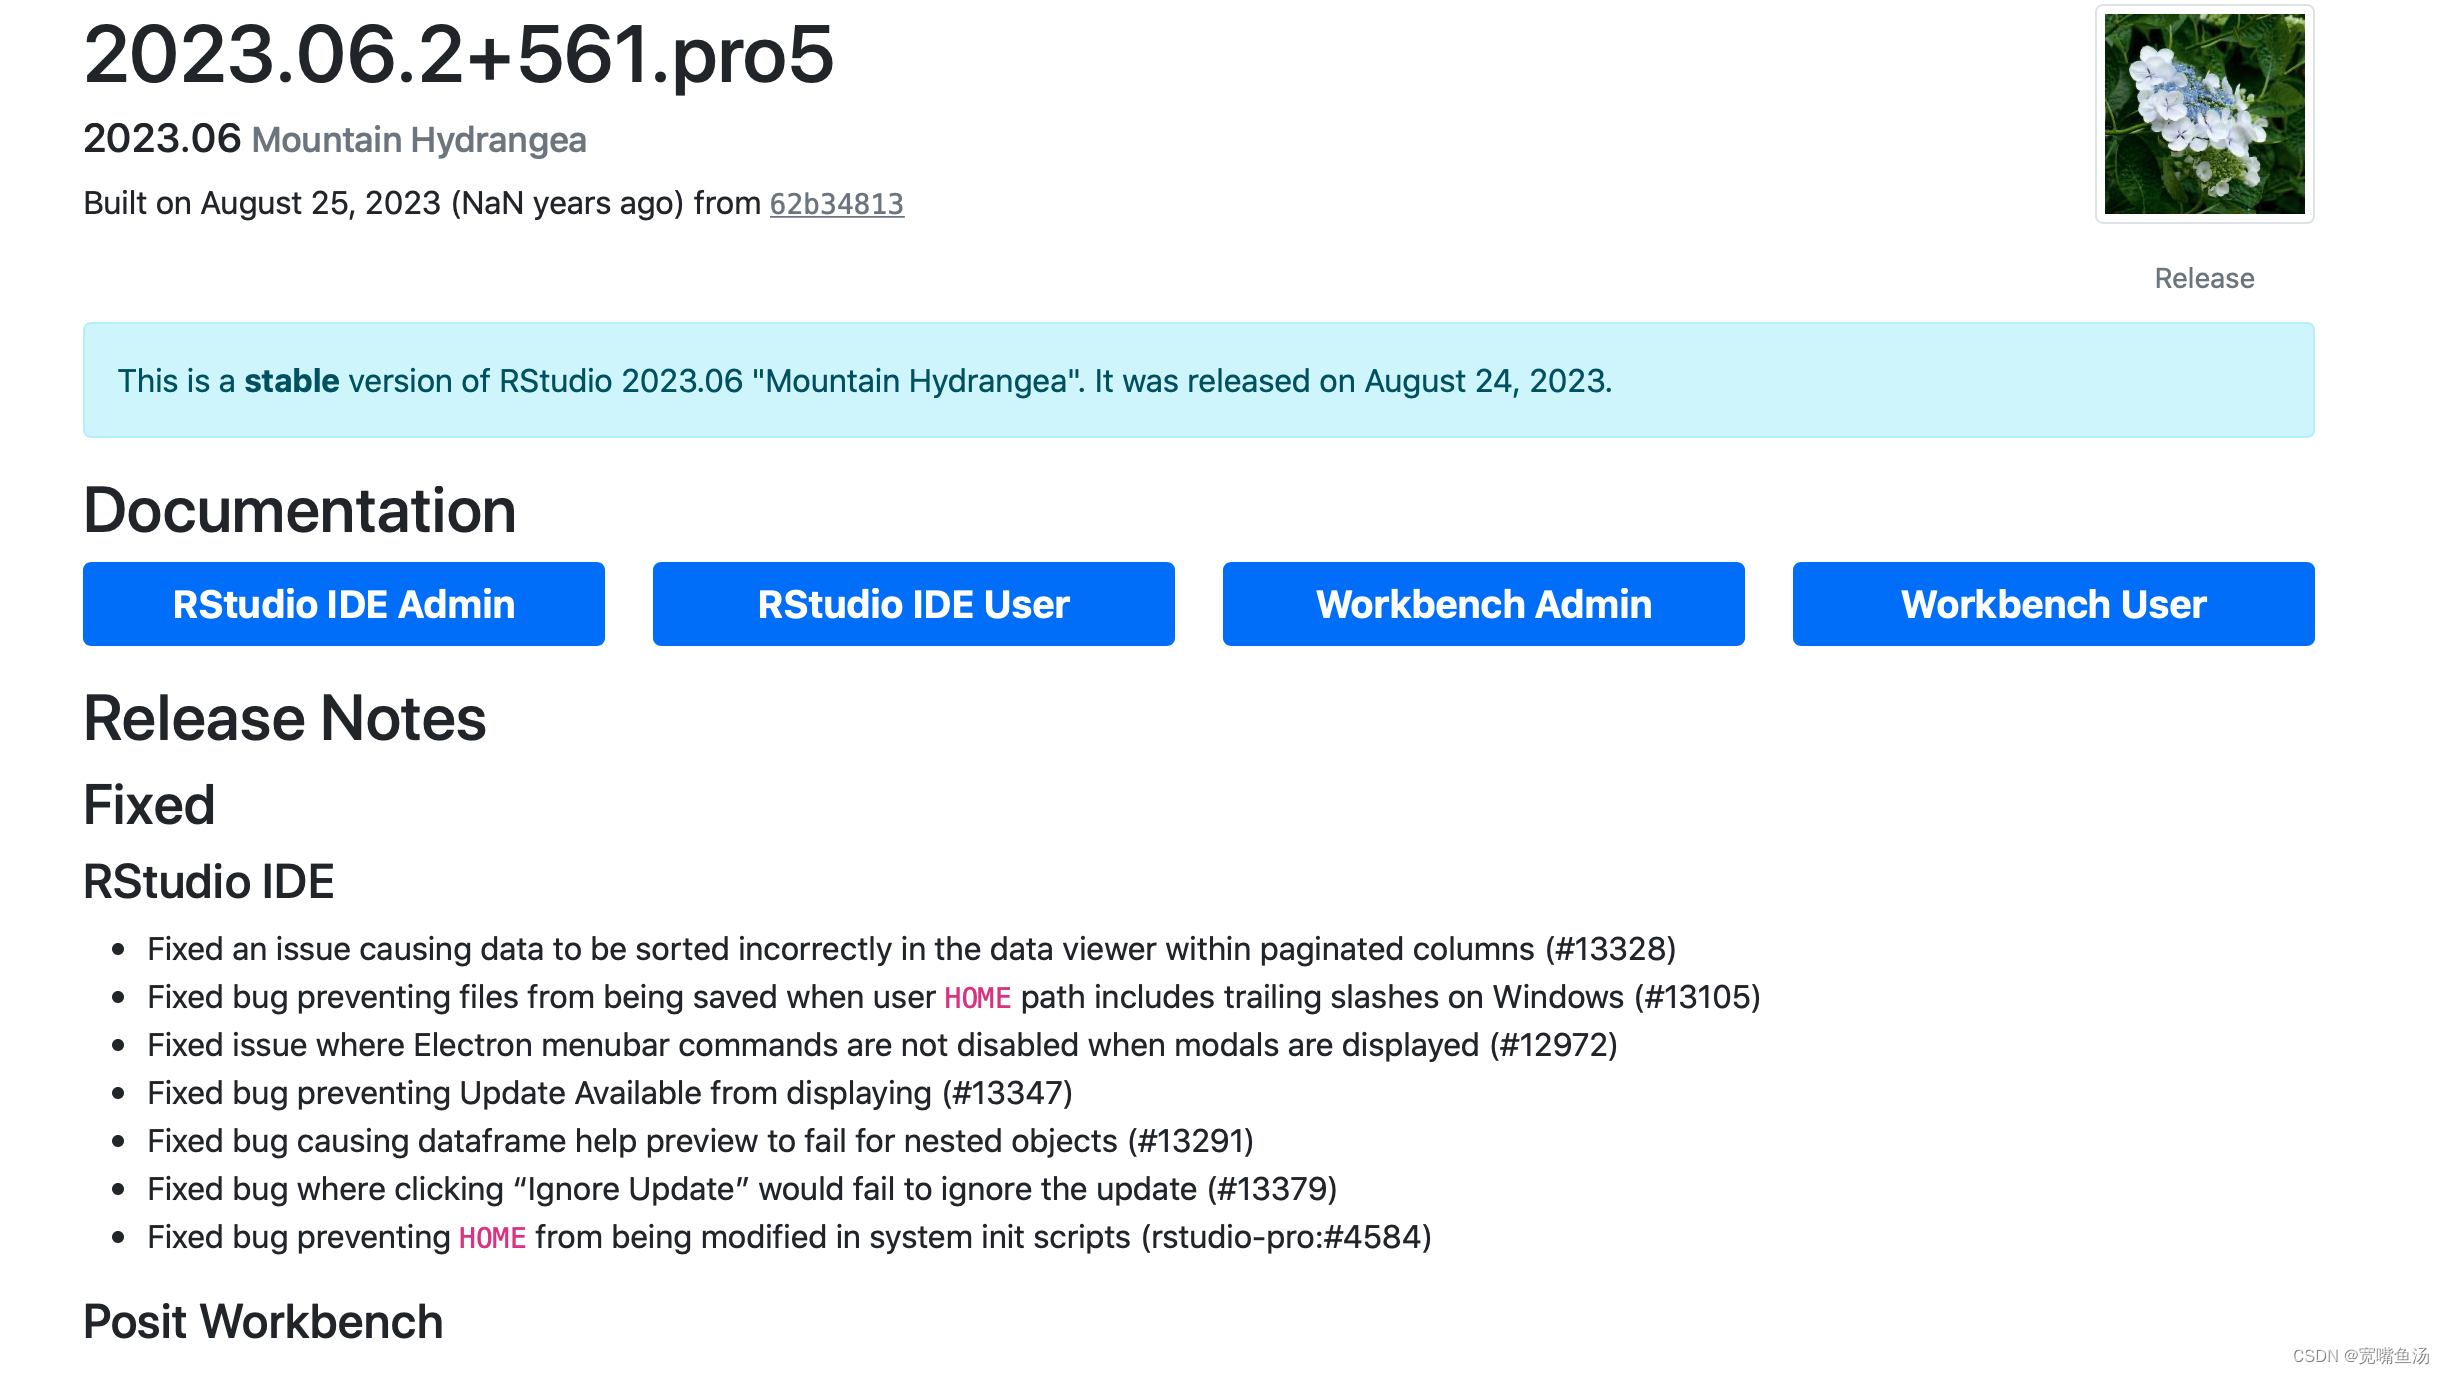The width and height of the screenshot is (2444, 1374).
Task: Click the Release Notes heading
Action: [284, 719]
